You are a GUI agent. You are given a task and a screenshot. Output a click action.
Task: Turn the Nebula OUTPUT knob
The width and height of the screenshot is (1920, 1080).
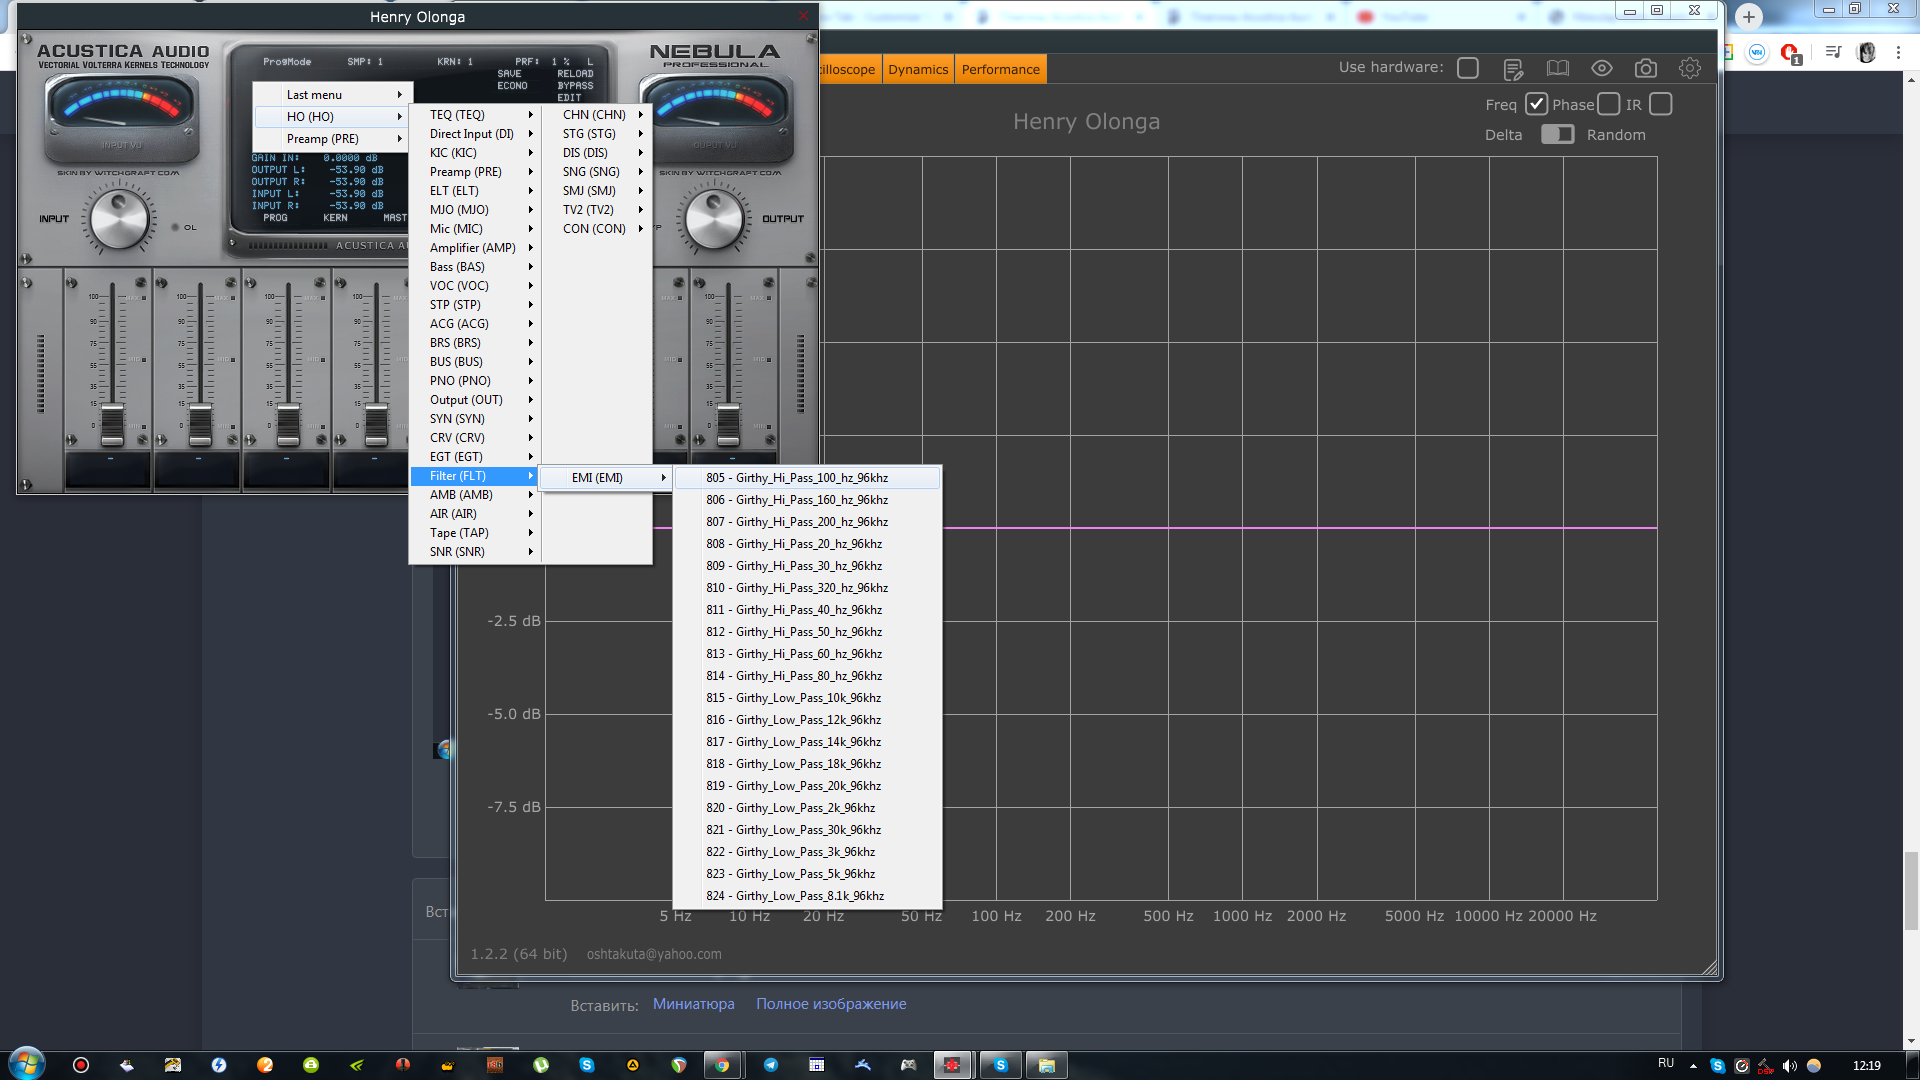714,219
